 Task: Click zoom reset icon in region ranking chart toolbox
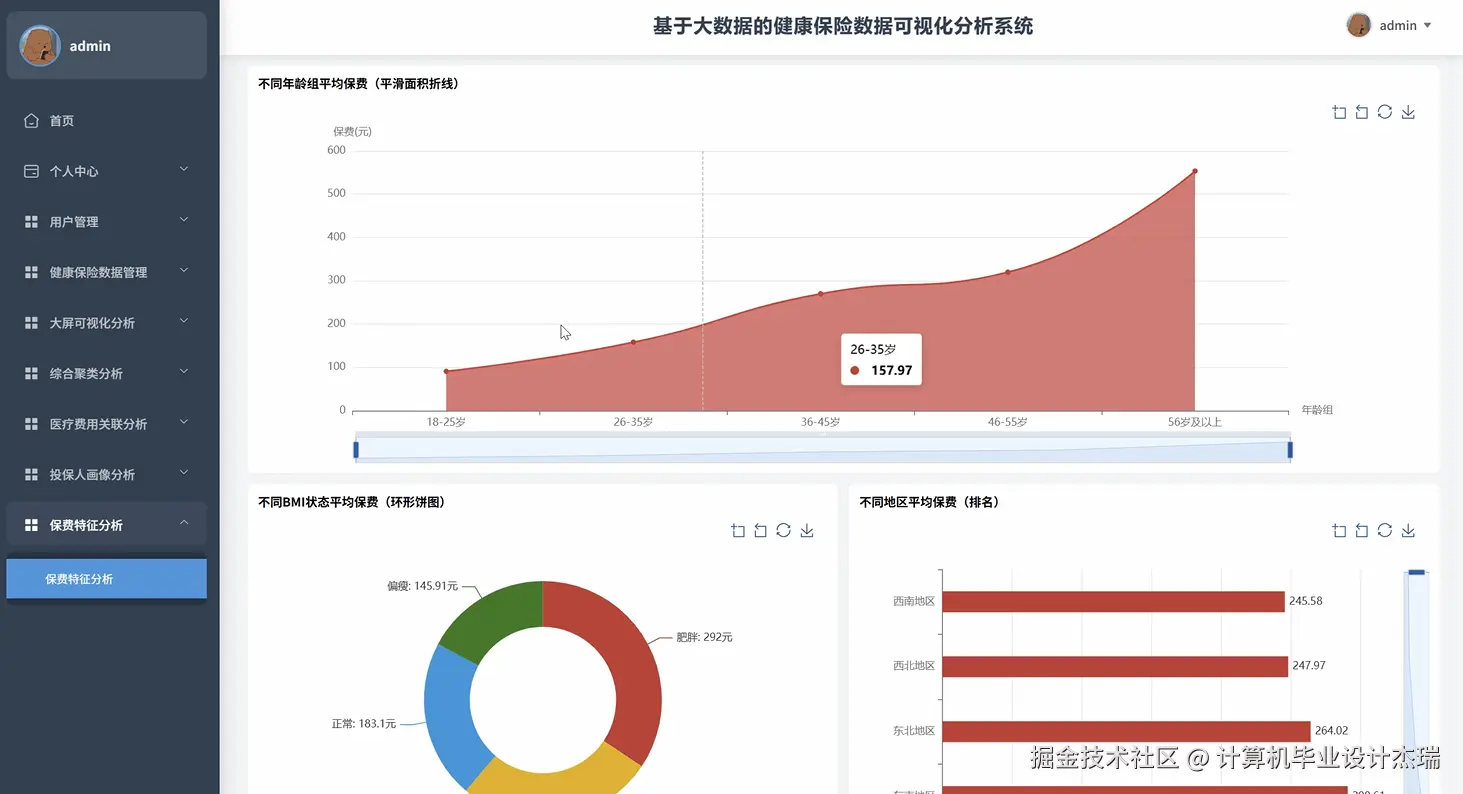1361,531
